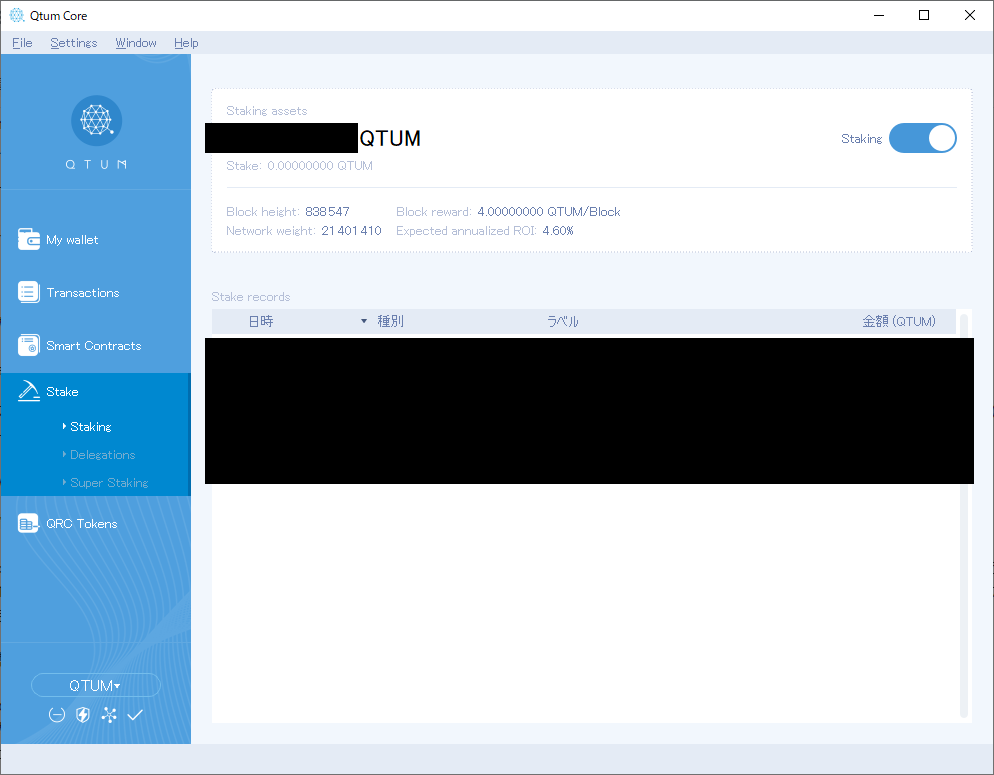Viewport: 994px width, 775px height.
Task: Open Smart Contracts icon in sidebar
Action: (x=29, y=345)
